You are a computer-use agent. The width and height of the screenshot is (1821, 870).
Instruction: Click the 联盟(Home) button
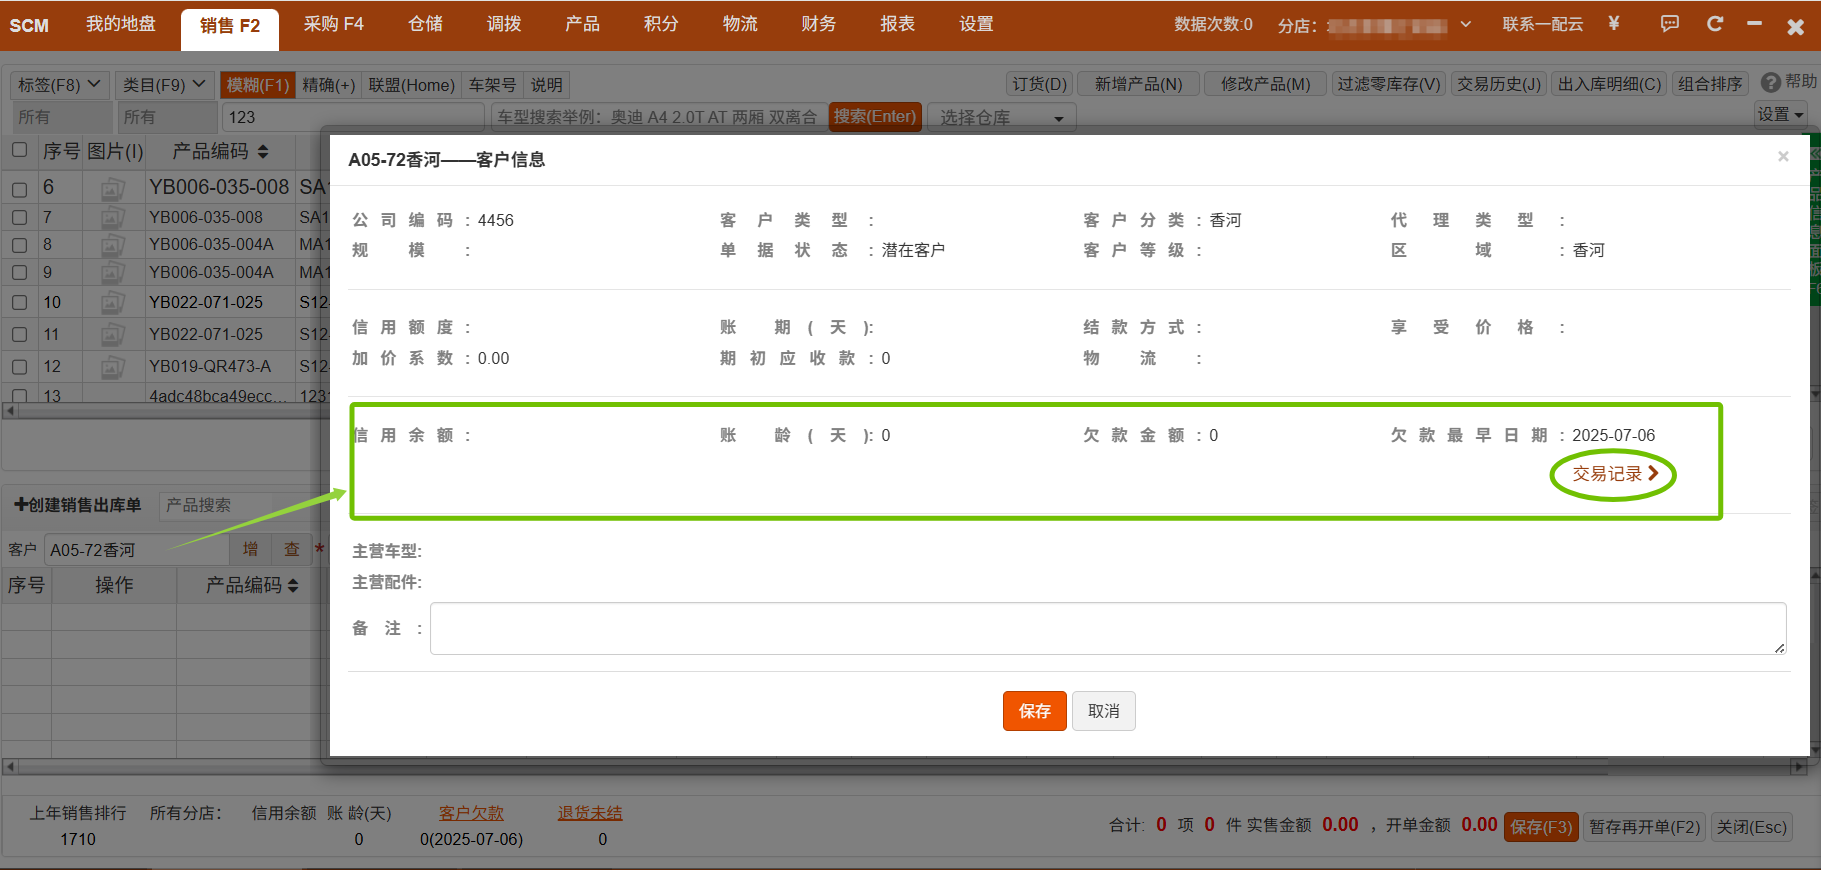[412, 85]
